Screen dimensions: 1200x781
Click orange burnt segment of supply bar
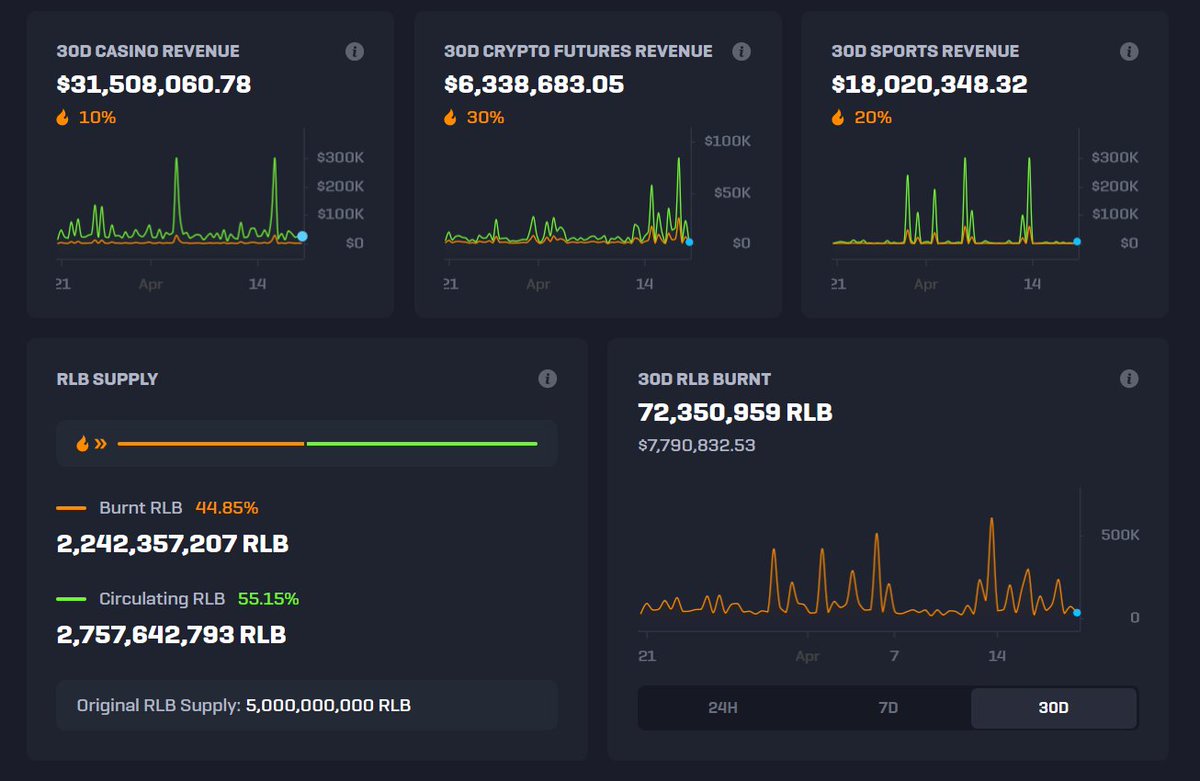click(x=211, y=443)
